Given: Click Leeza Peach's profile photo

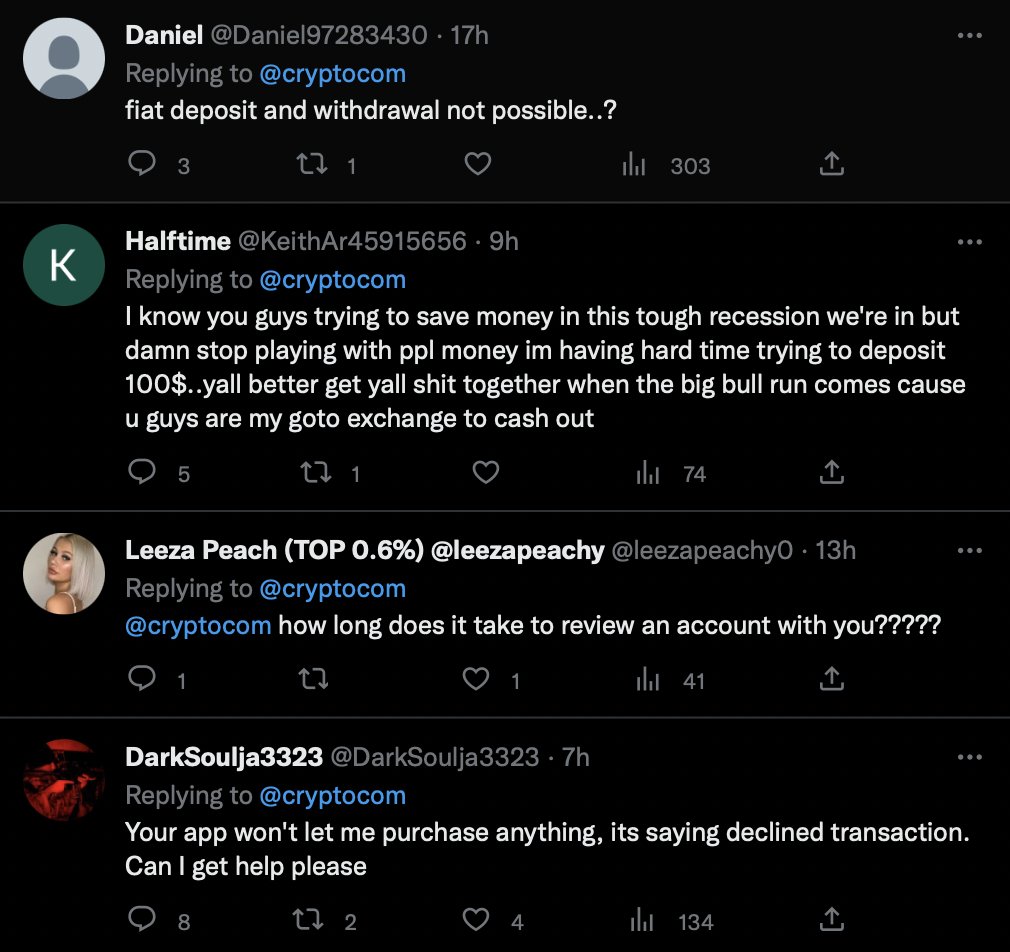Looking at the screenshot, I should coord(64,574).
